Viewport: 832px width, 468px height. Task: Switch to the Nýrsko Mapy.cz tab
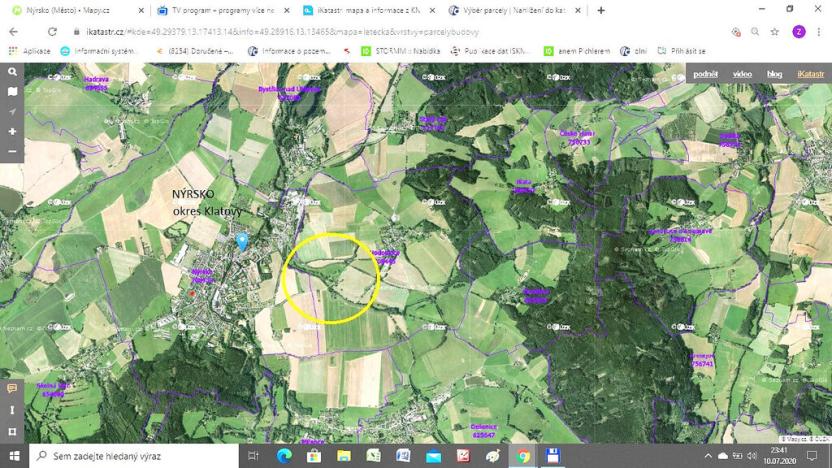tap(70, 10)
